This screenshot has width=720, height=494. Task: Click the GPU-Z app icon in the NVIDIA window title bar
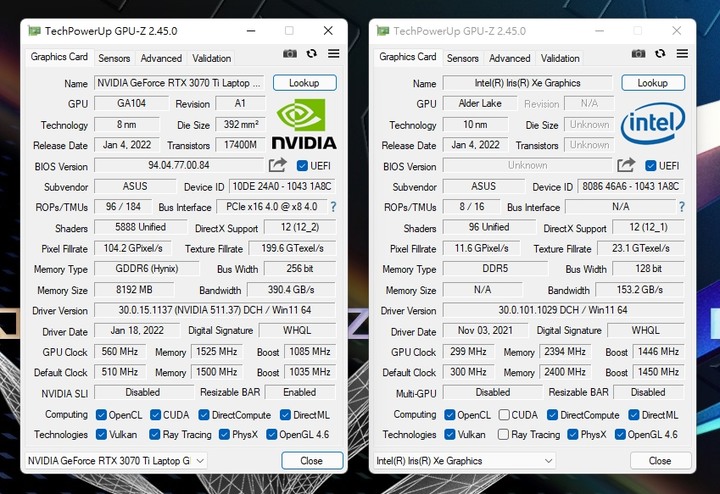(x=34, y=31)
